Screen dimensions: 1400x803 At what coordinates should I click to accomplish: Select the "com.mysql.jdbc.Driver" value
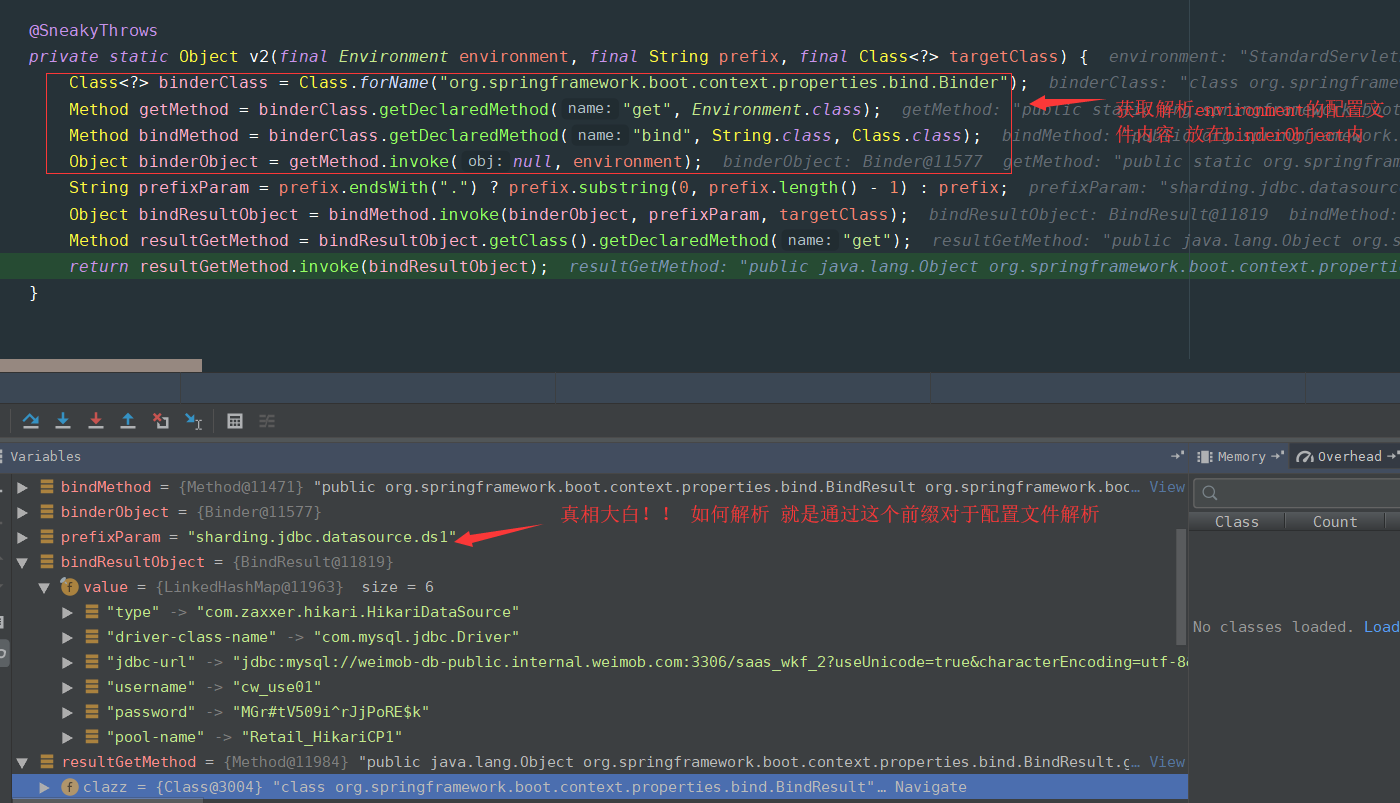click(x=416, y=637)
